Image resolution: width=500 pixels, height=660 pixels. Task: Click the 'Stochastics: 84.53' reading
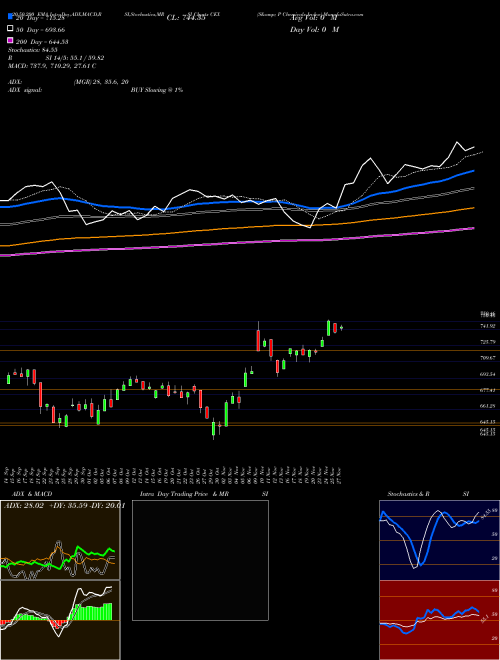point(33,50)
